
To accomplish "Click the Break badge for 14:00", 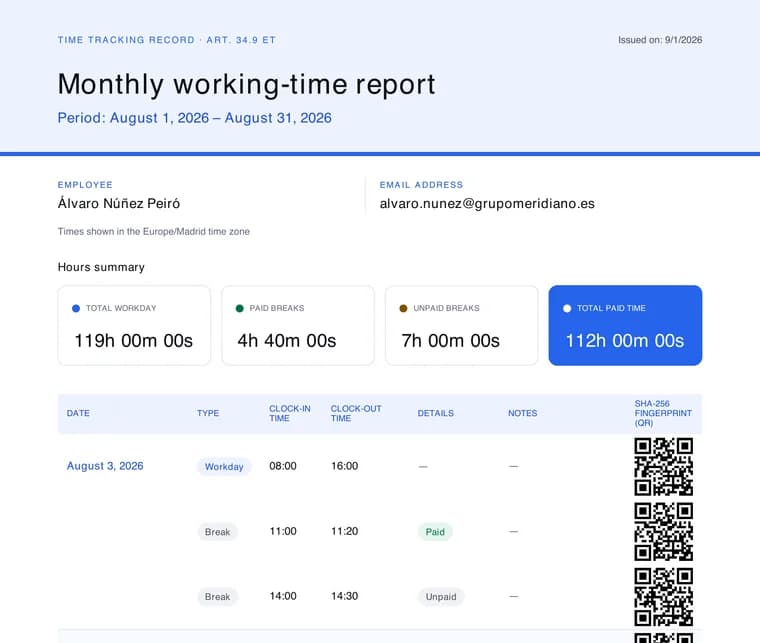I will pos(218,596).
